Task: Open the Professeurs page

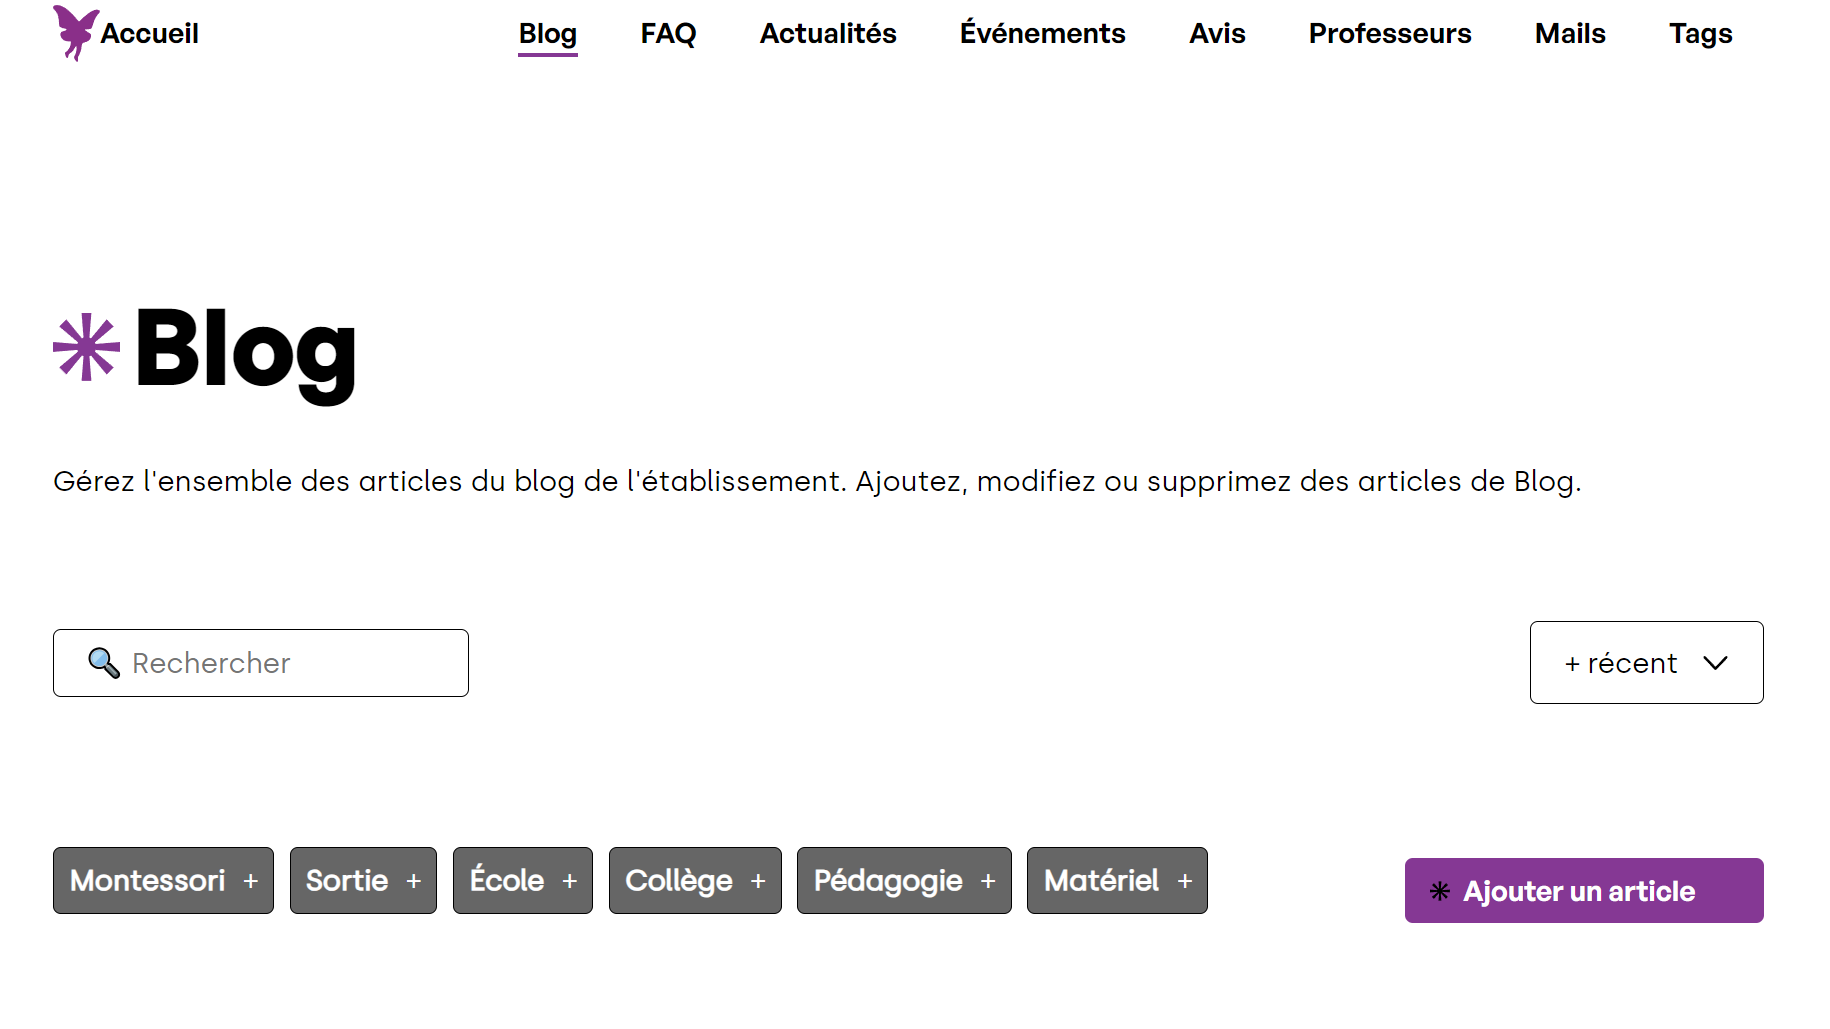Action: 1390,33
